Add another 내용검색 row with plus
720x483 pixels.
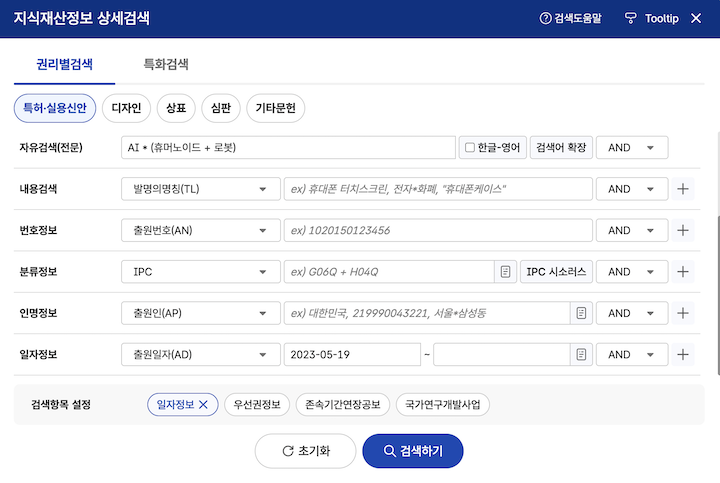683,189
